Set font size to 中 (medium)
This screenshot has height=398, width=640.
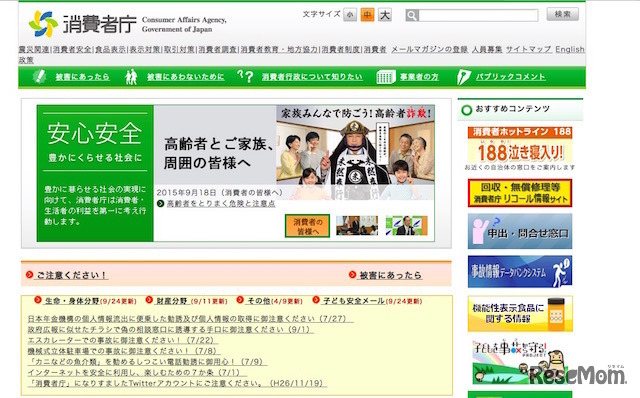pyautogui.click(x=367, y=15)
